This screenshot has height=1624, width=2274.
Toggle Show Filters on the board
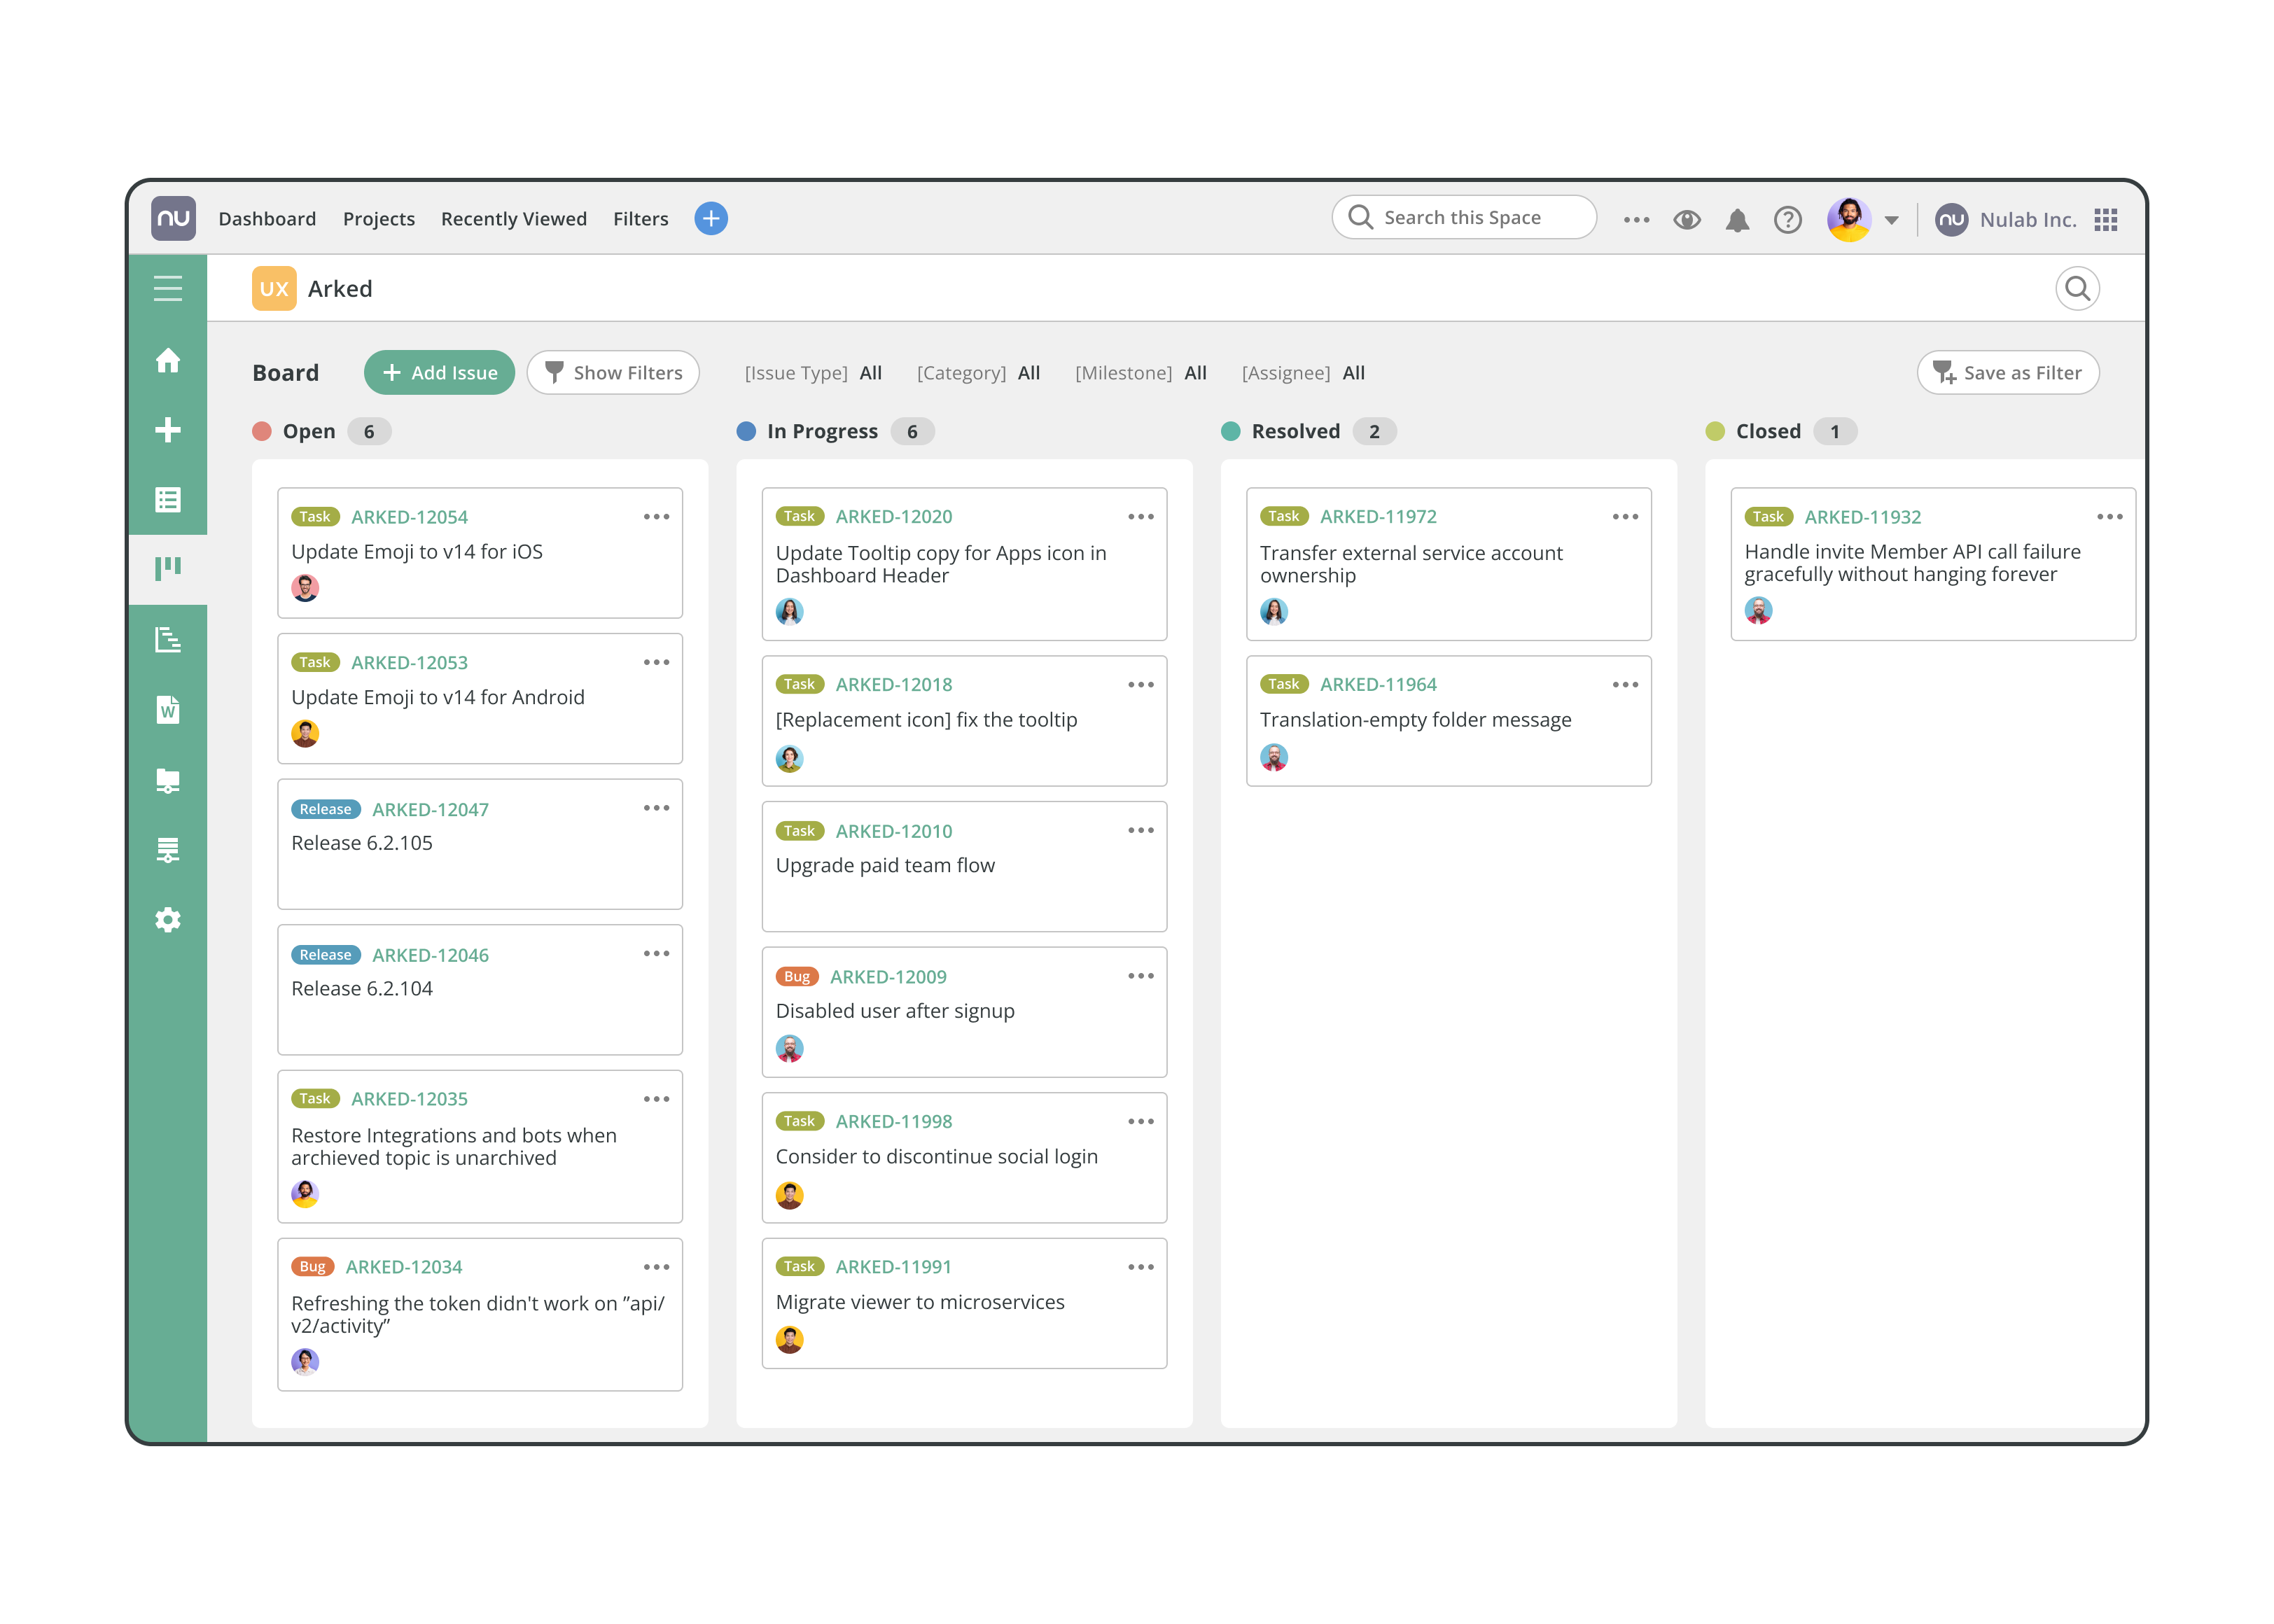pyautogui.click(x=613, y=372)
